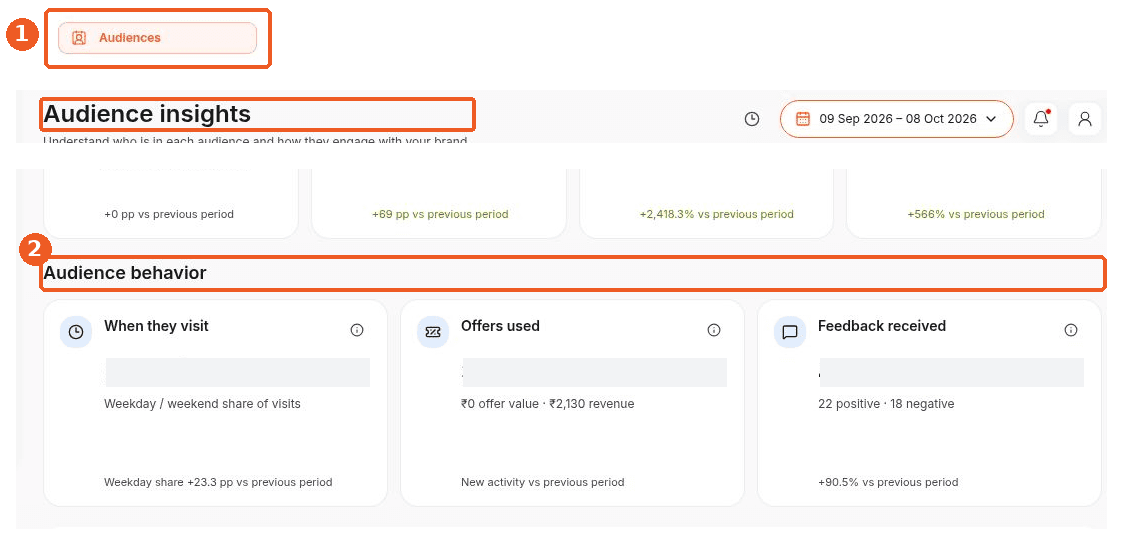Open the 09 Sep – 08 Oct date range picker
This screenshot has height=549, width=1123.
897,119
